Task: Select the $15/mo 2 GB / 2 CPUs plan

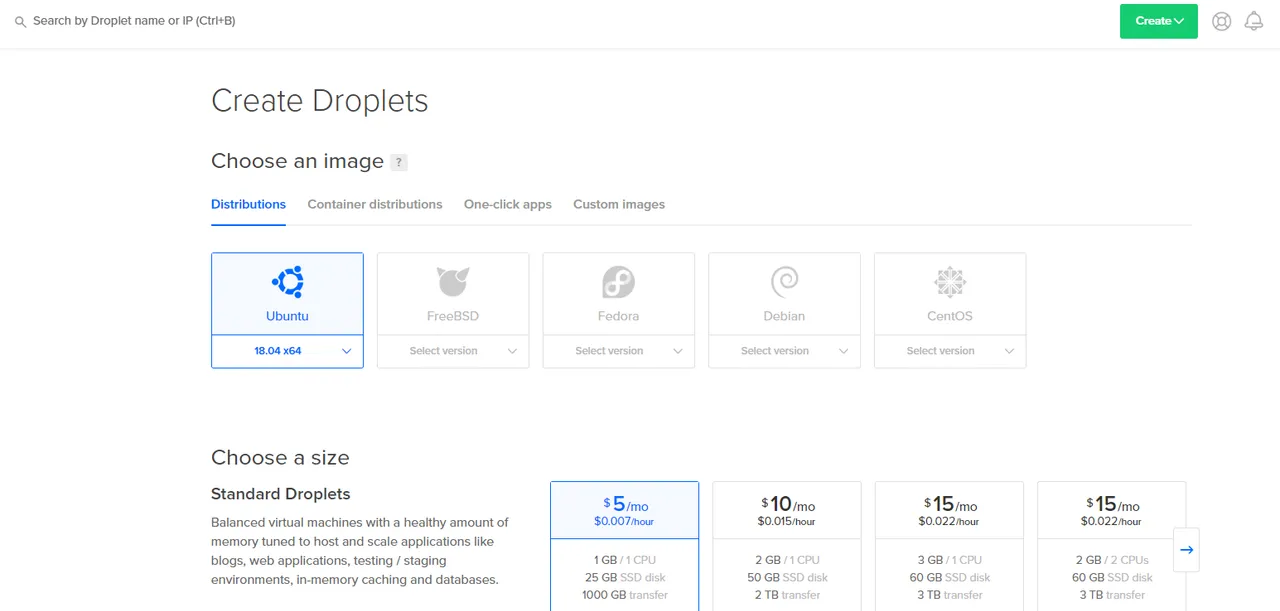Action: point(1111,546)
